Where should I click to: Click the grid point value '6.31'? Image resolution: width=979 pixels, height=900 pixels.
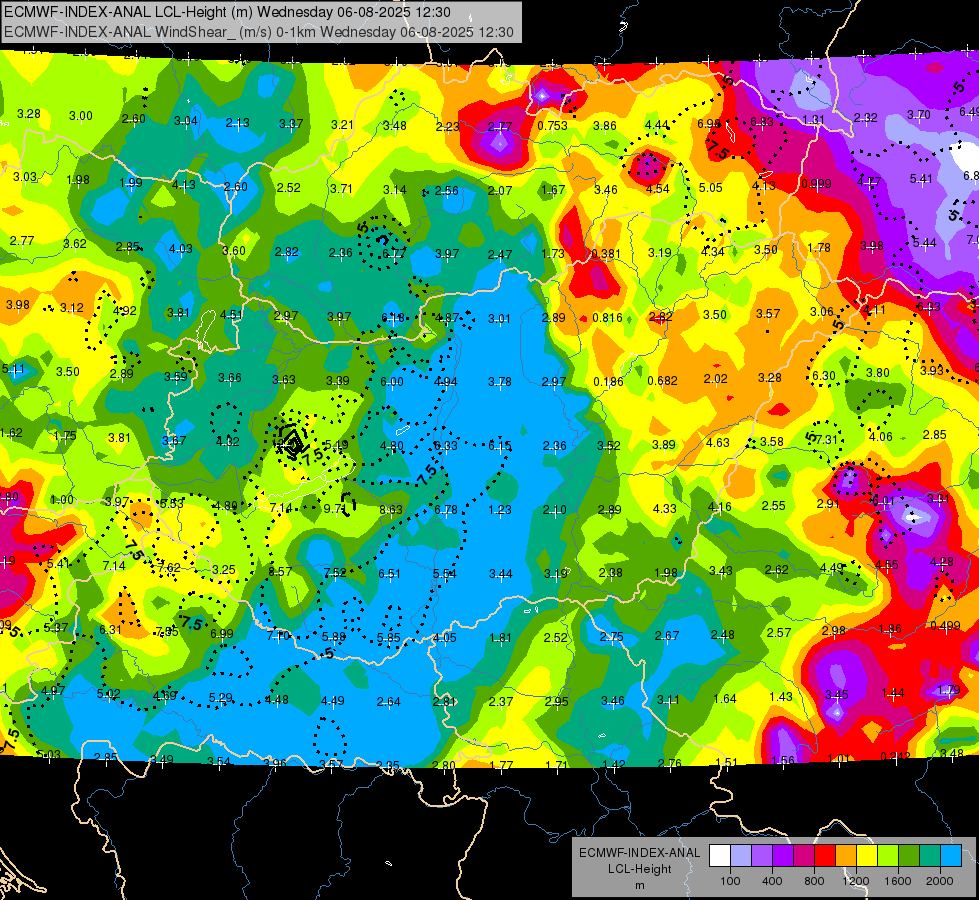point(111,630)
